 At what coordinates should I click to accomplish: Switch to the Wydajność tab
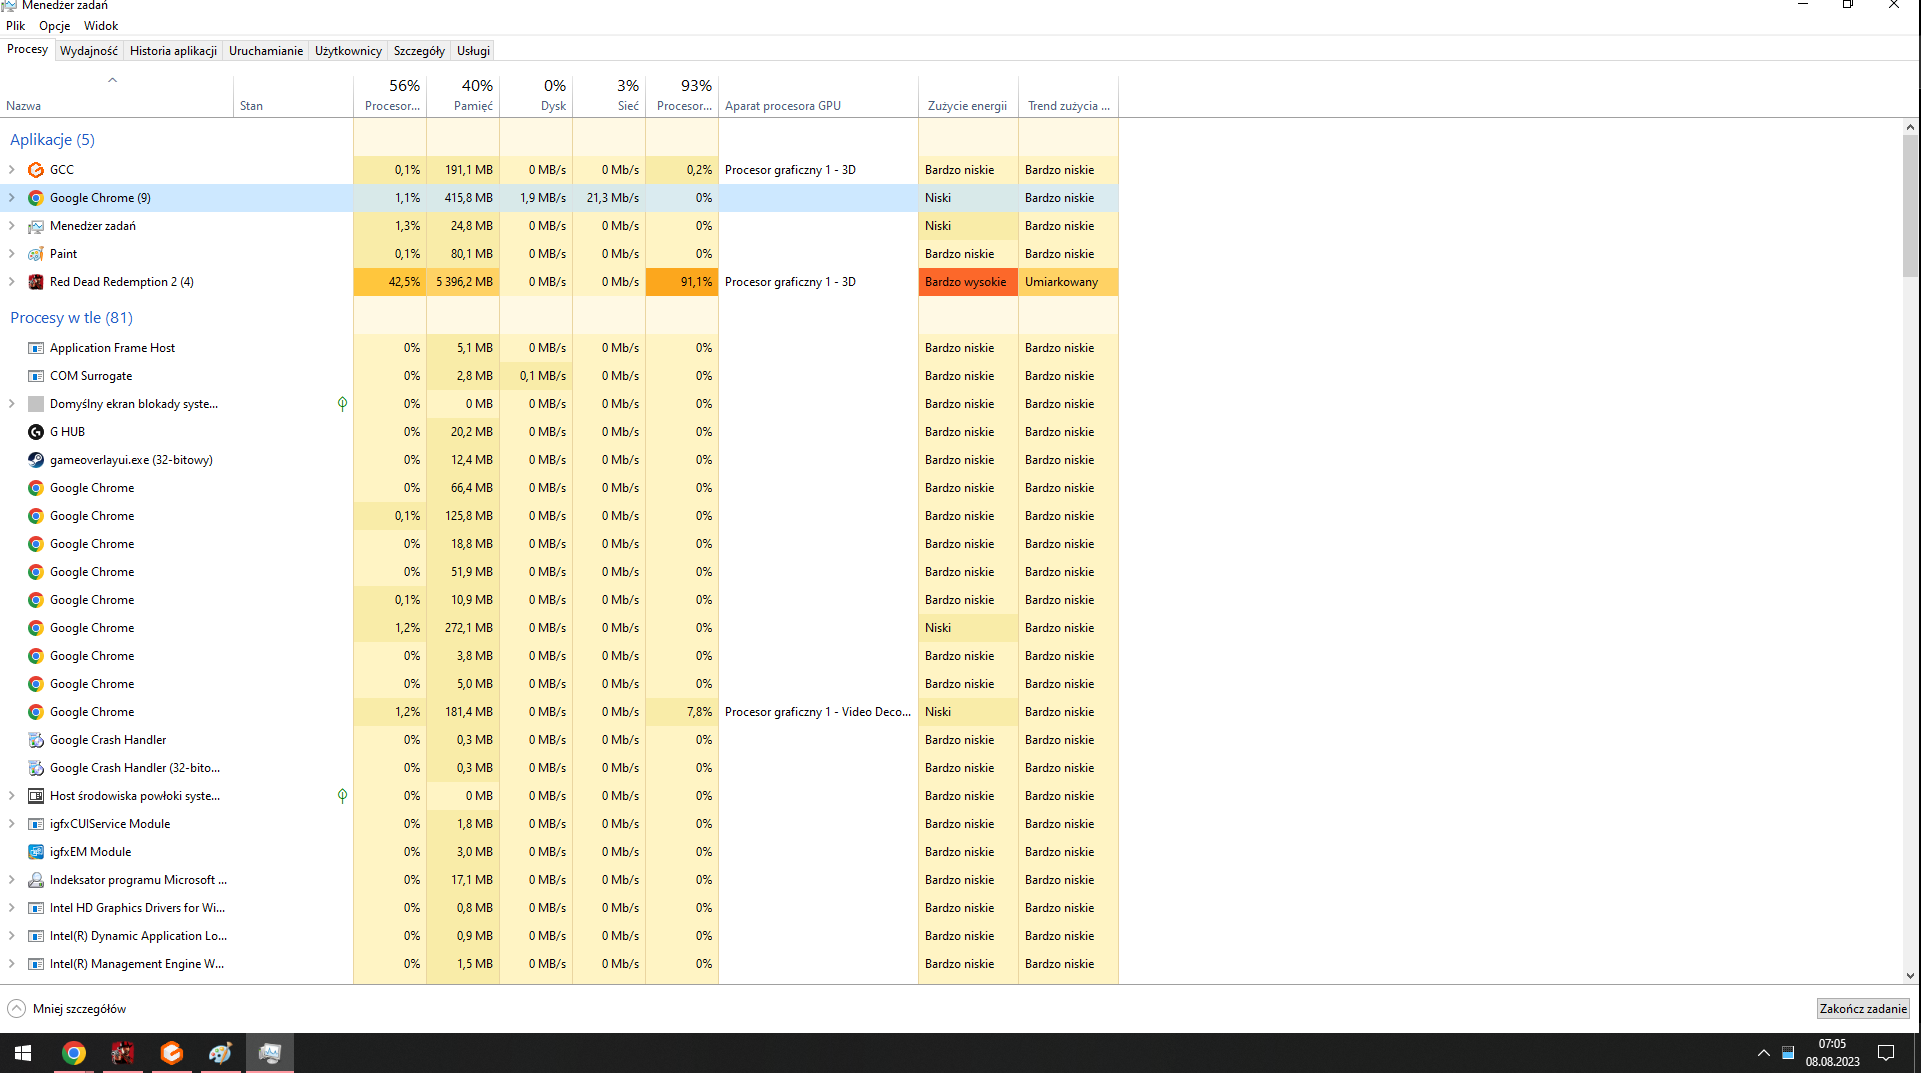tap(88, 49)
